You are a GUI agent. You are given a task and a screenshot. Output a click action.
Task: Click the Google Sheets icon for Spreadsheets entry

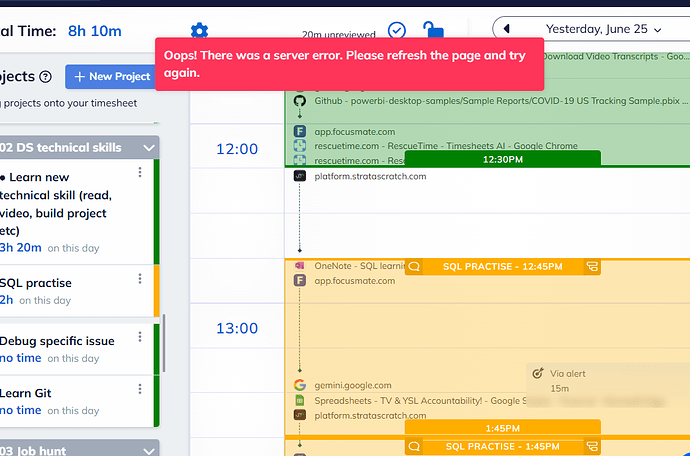click(300, 401)
